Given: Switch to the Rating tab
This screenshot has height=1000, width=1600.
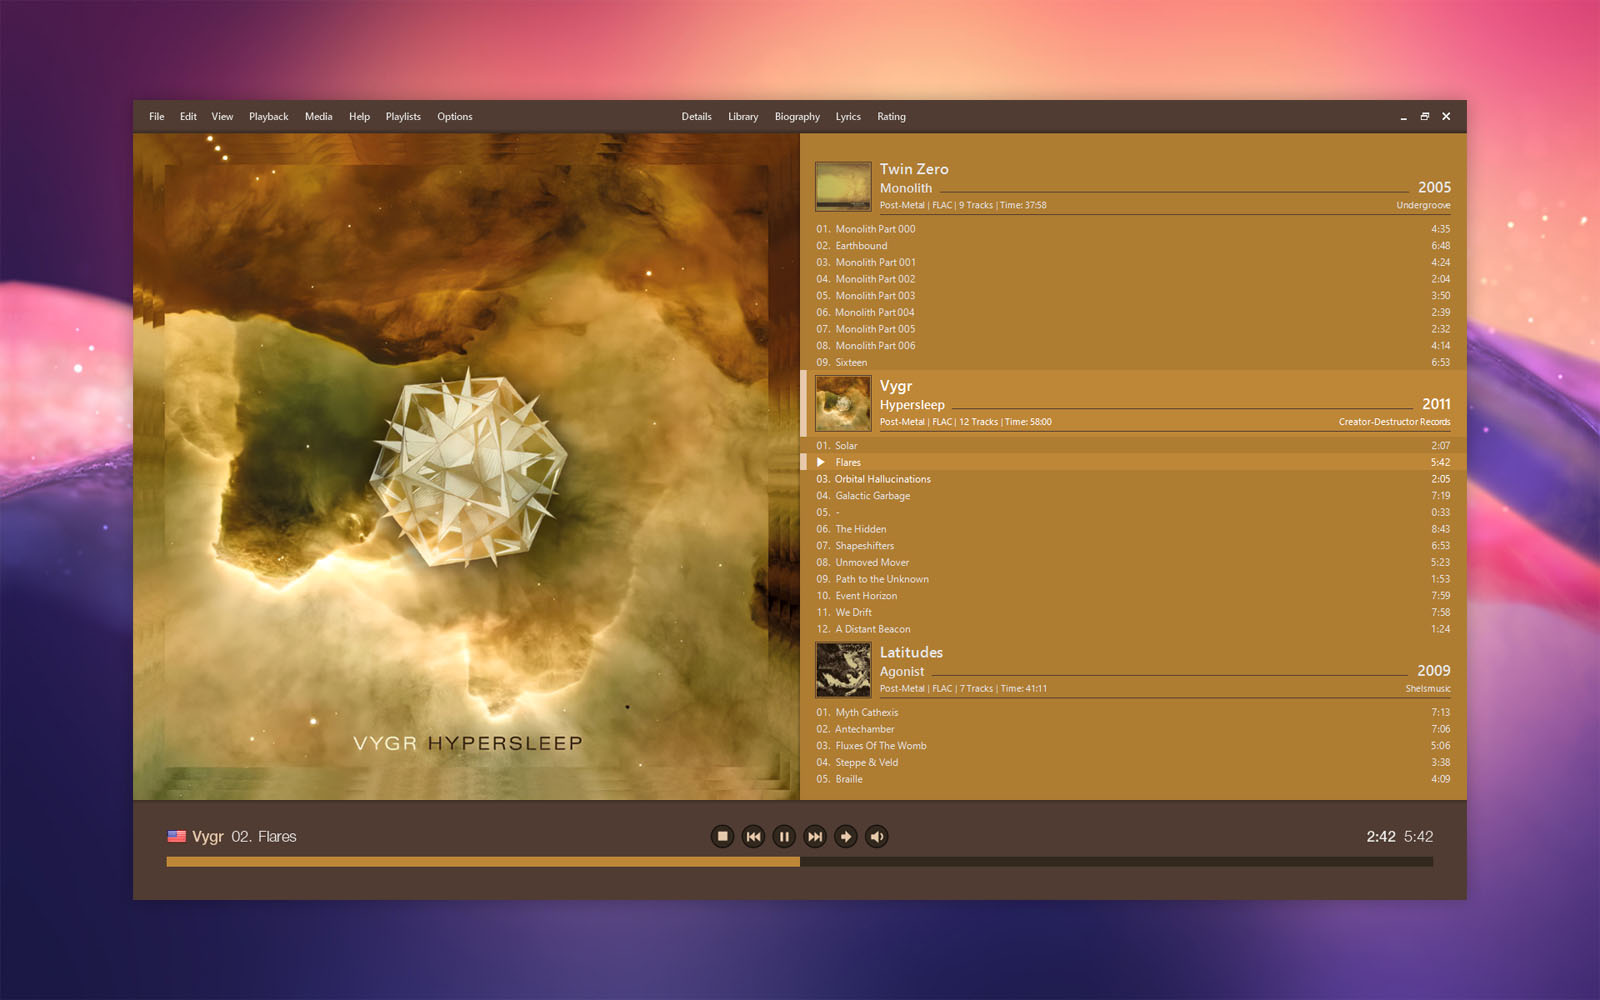Looking at the screenshot, I should point(891,116).
